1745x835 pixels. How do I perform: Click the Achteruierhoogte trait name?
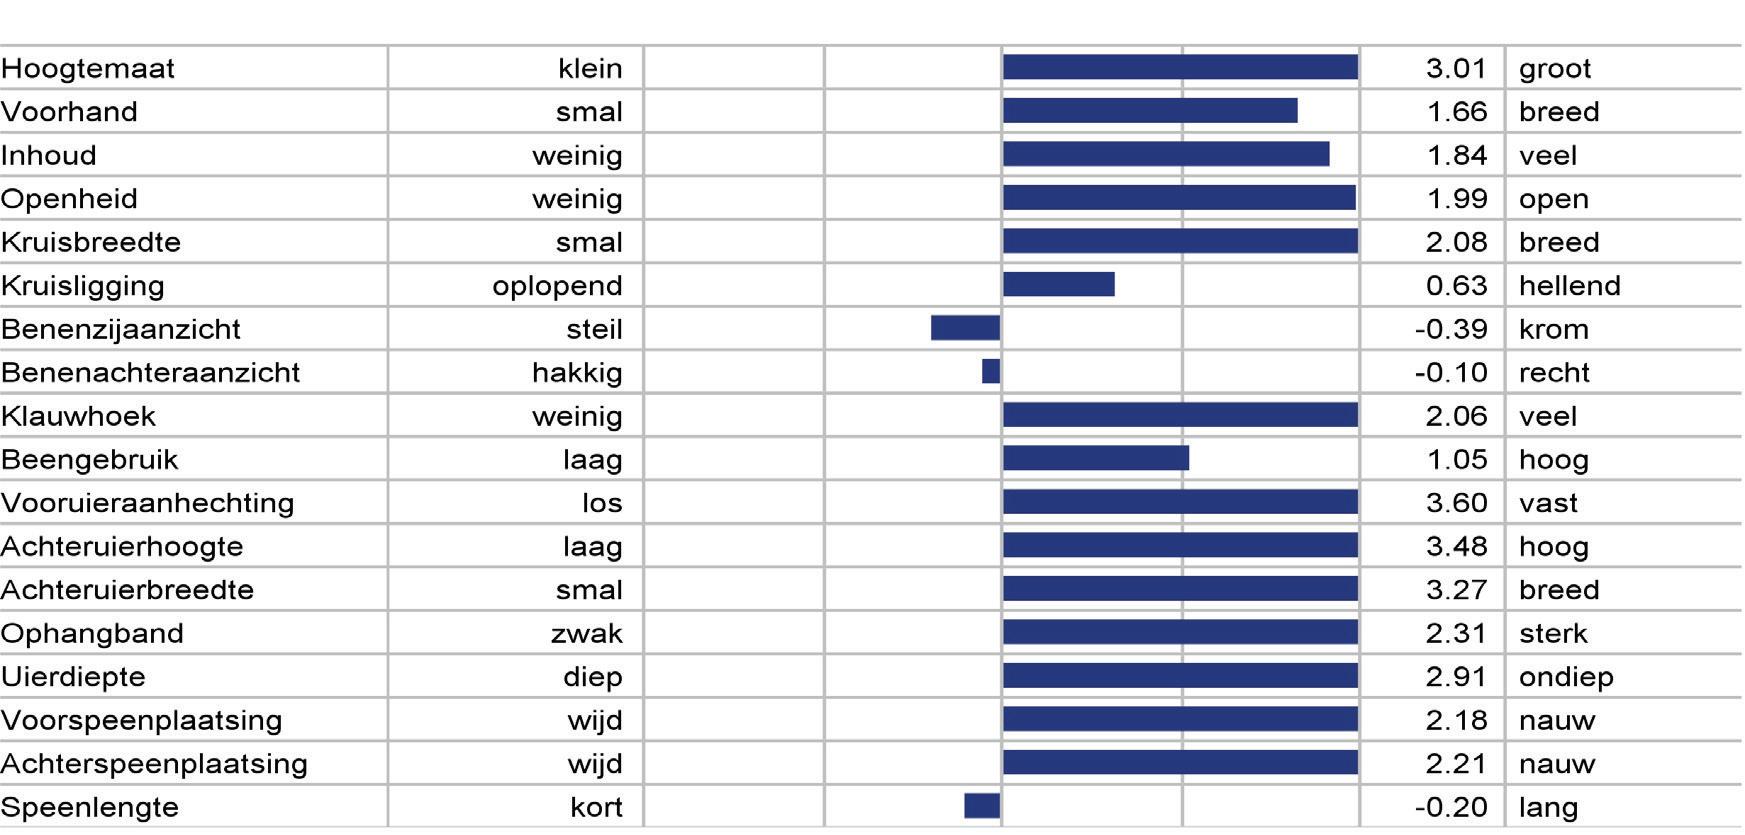[122, 547]
